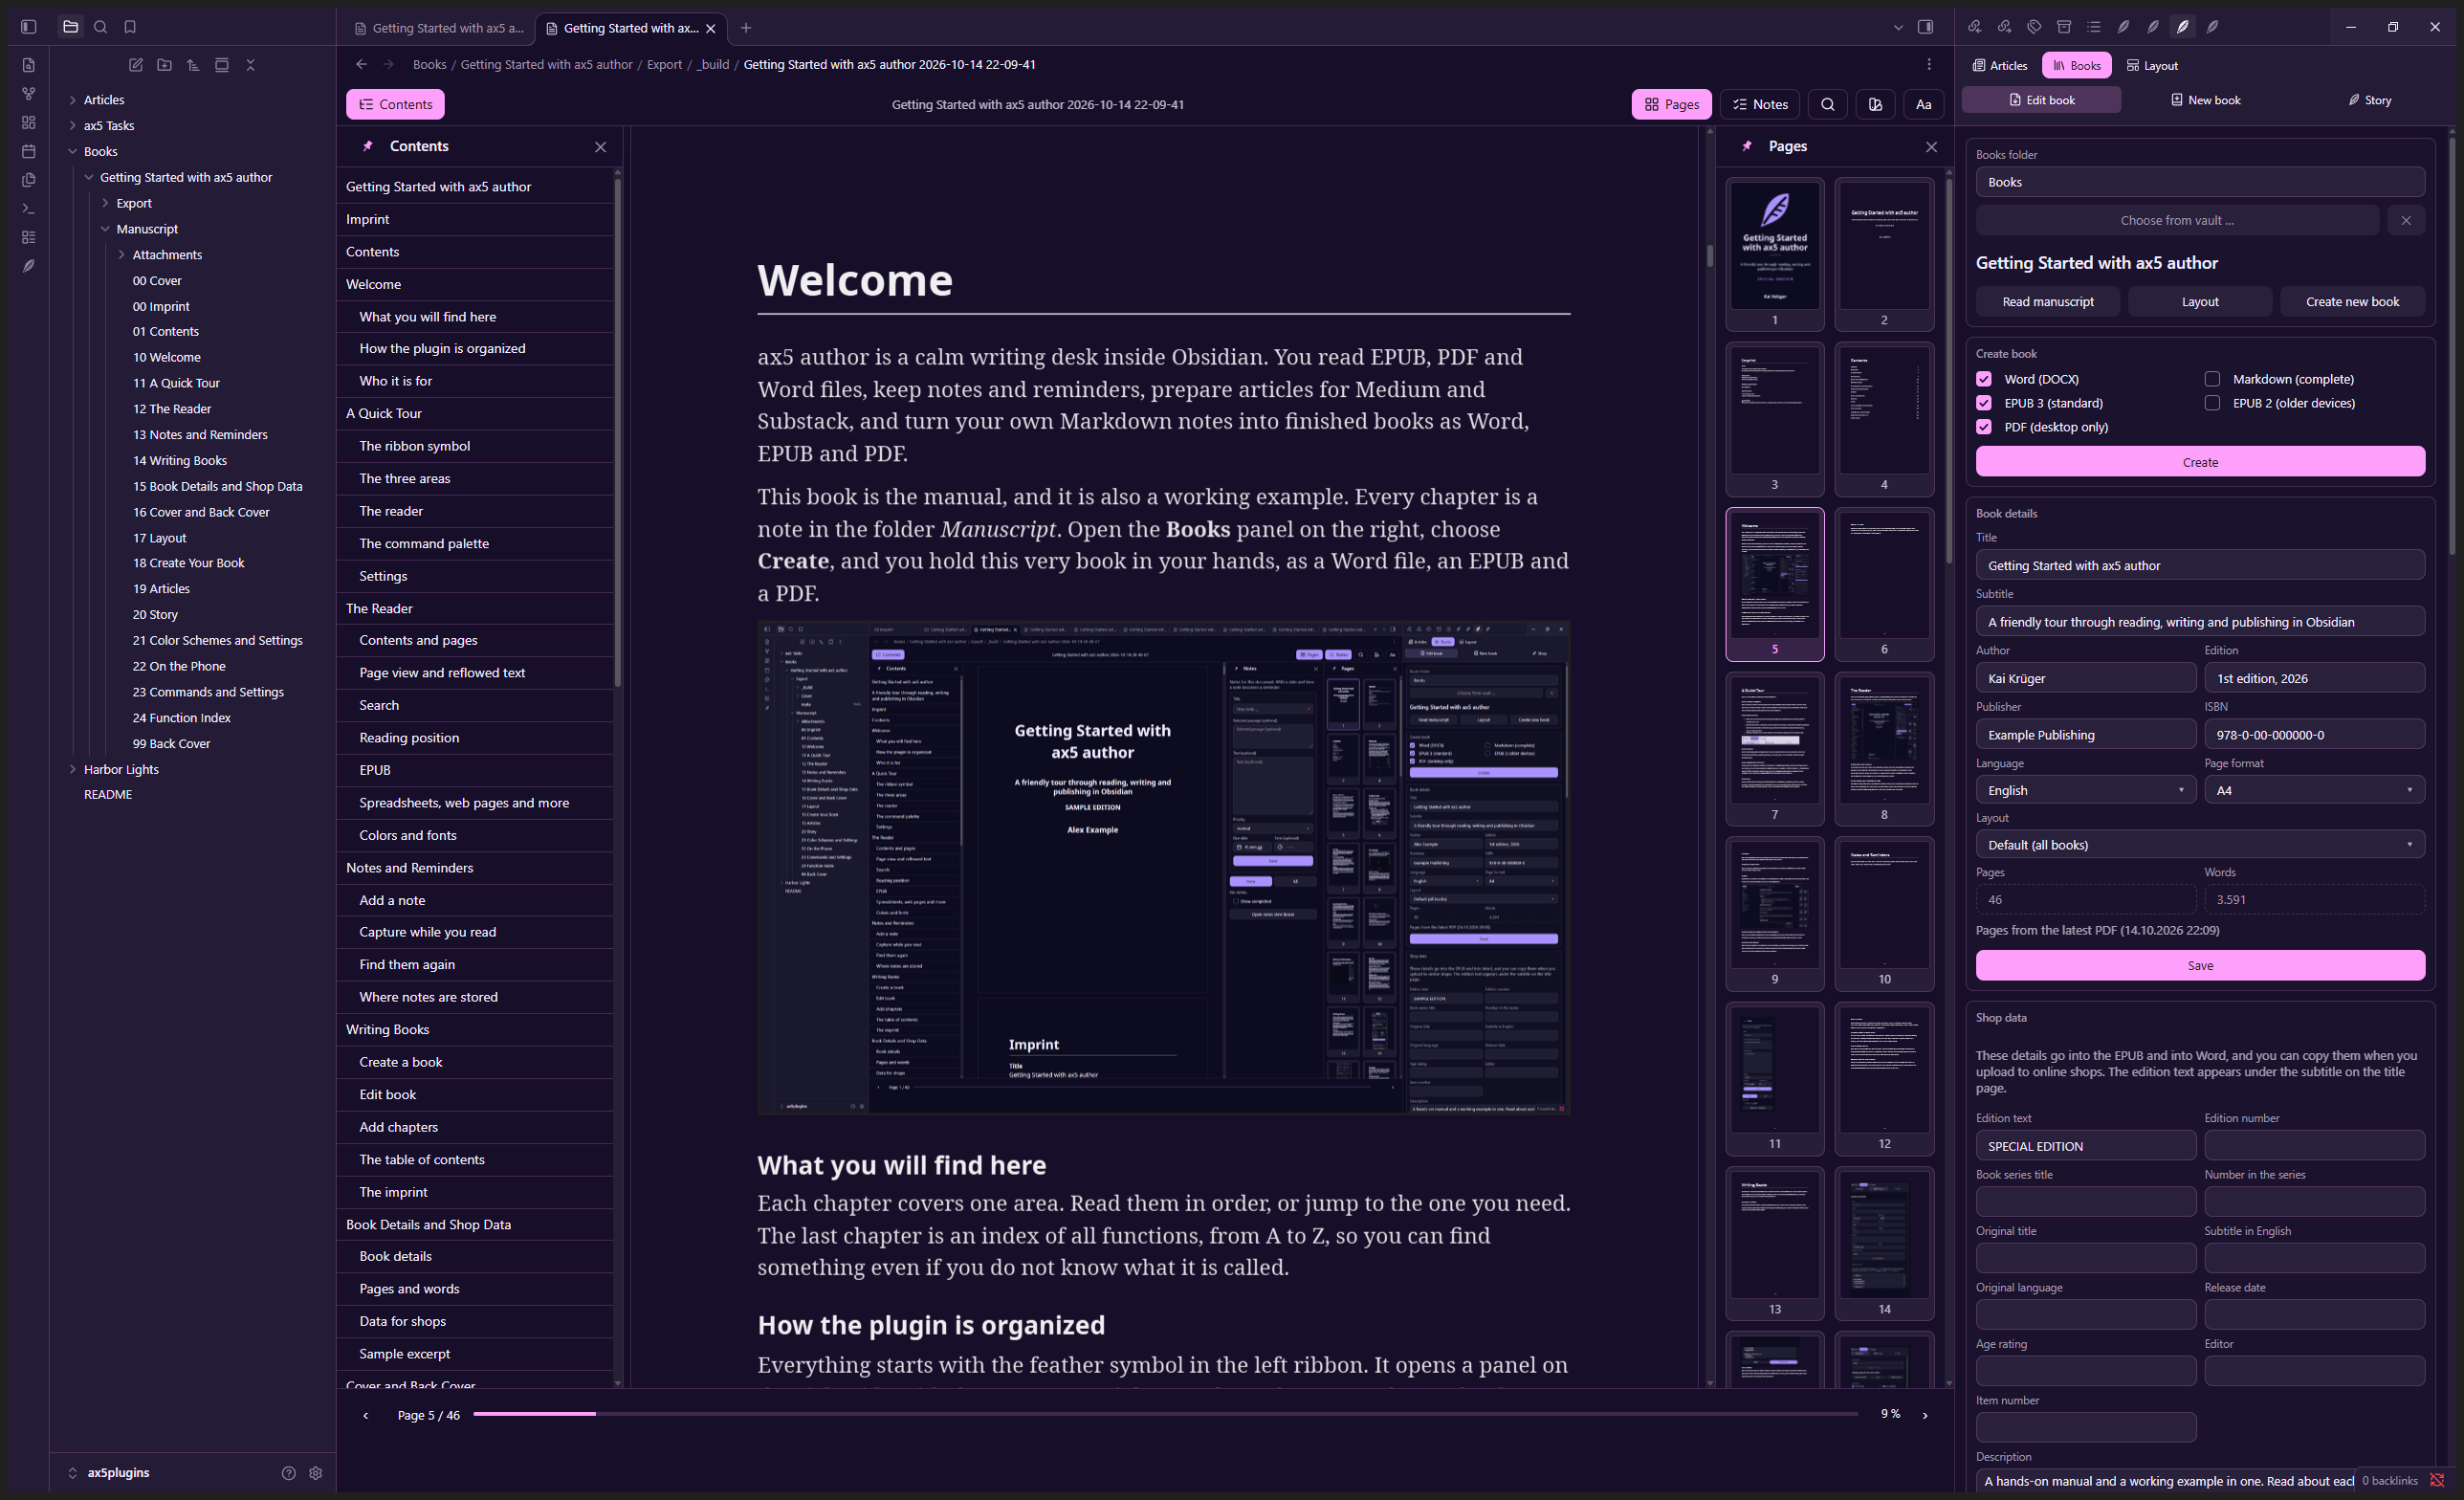This screenshot has height=1500, width=2464.
Task: Change sort order in file explorer
Action: point(193,65)
